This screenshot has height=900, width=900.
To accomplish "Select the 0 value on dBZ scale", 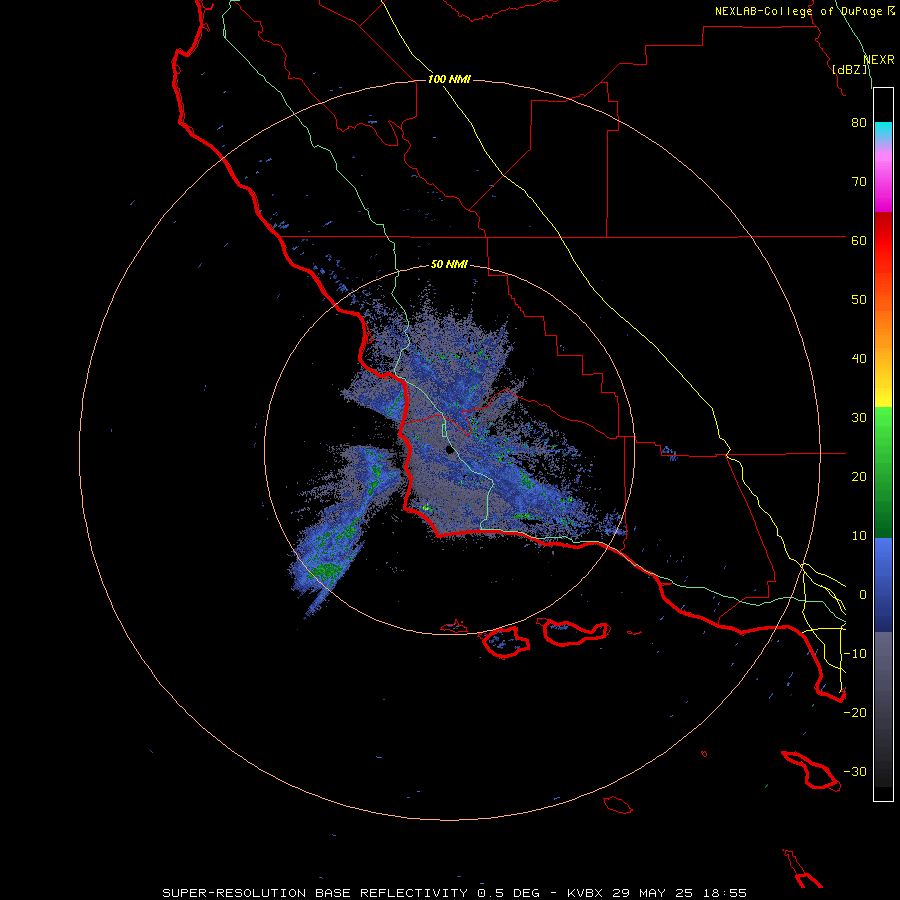I will pyautogui.click(x=863, y=595).
